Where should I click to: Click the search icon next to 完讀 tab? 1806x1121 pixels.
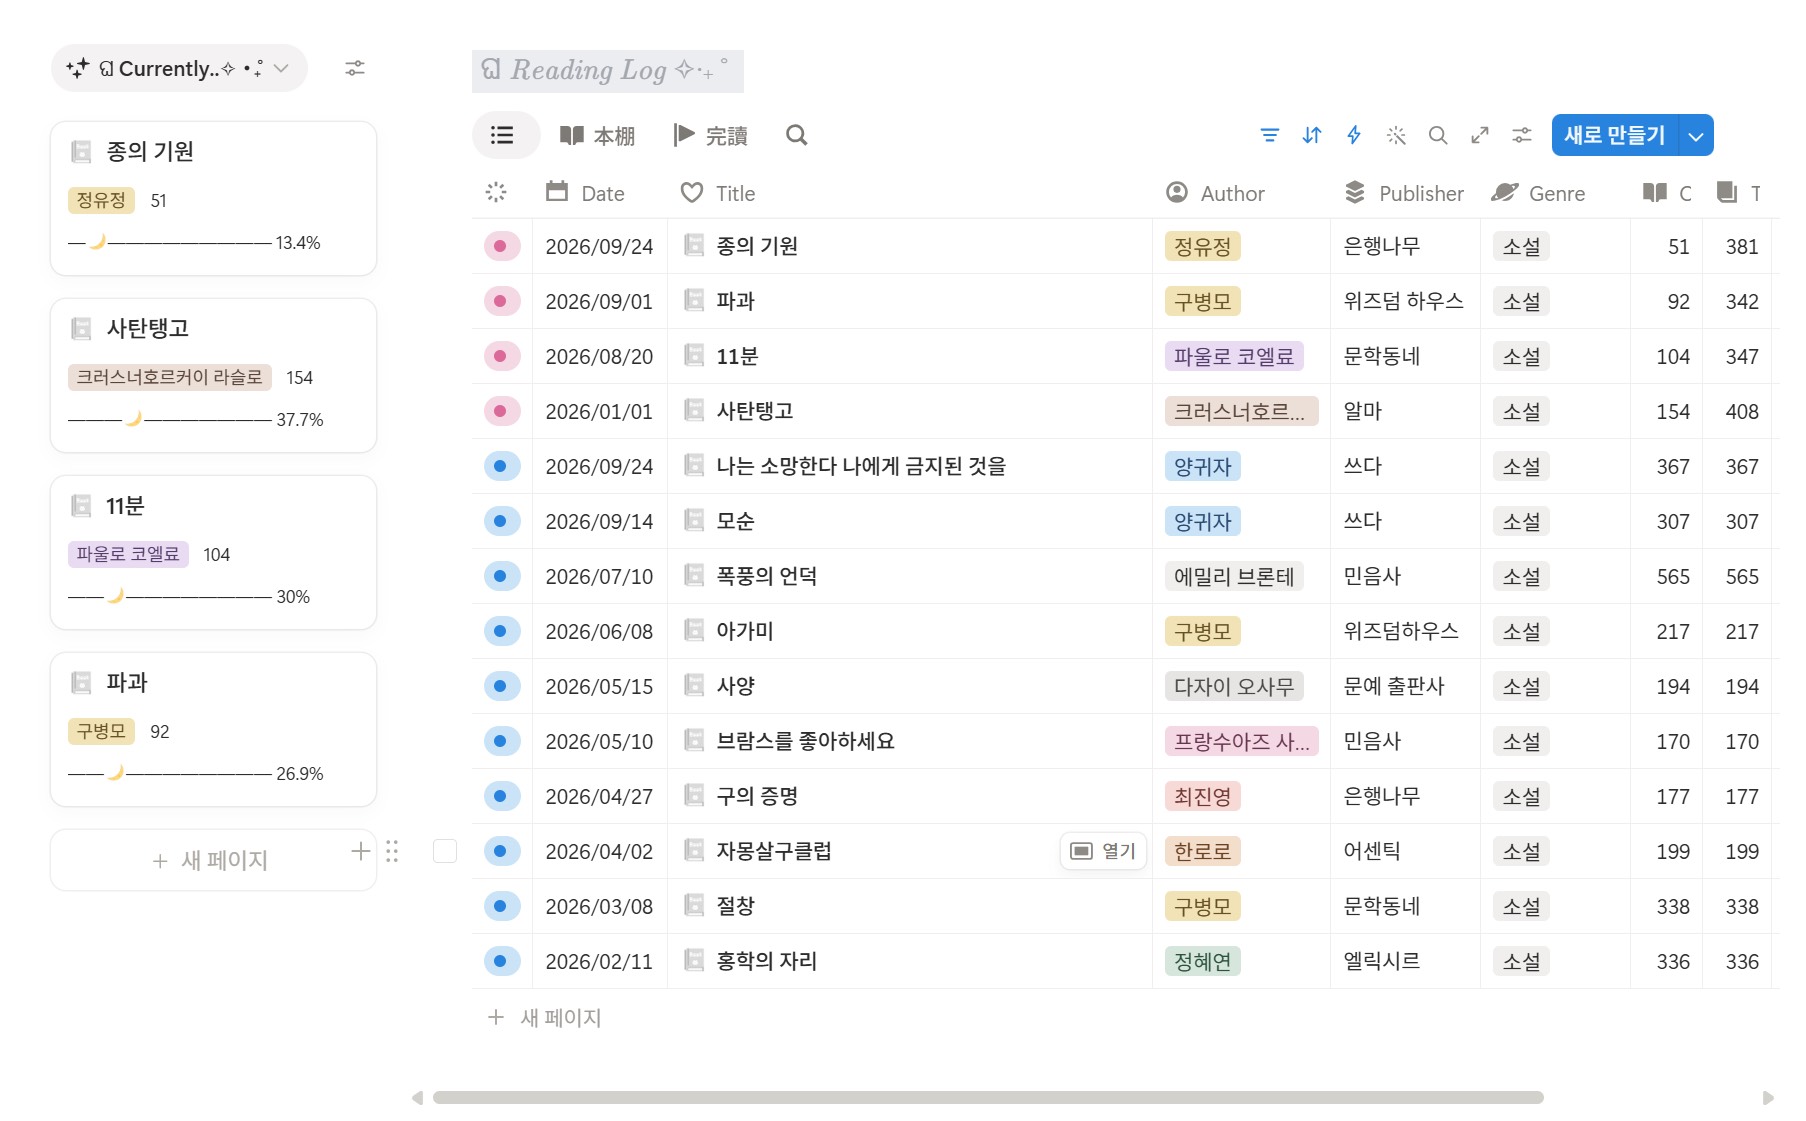tap(796, 135)
